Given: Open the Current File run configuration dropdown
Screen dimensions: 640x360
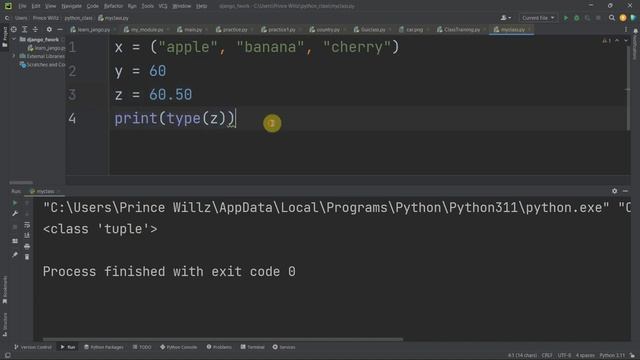Looking at the screenshot, I should (538, 18).
